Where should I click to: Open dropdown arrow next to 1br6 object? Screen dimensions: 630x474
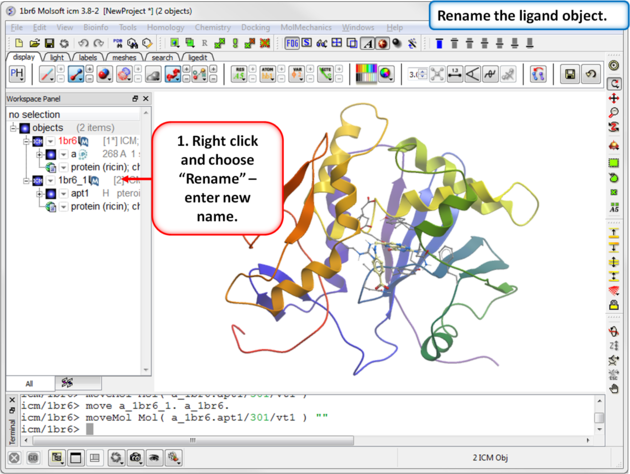click(x=50, y=142)
